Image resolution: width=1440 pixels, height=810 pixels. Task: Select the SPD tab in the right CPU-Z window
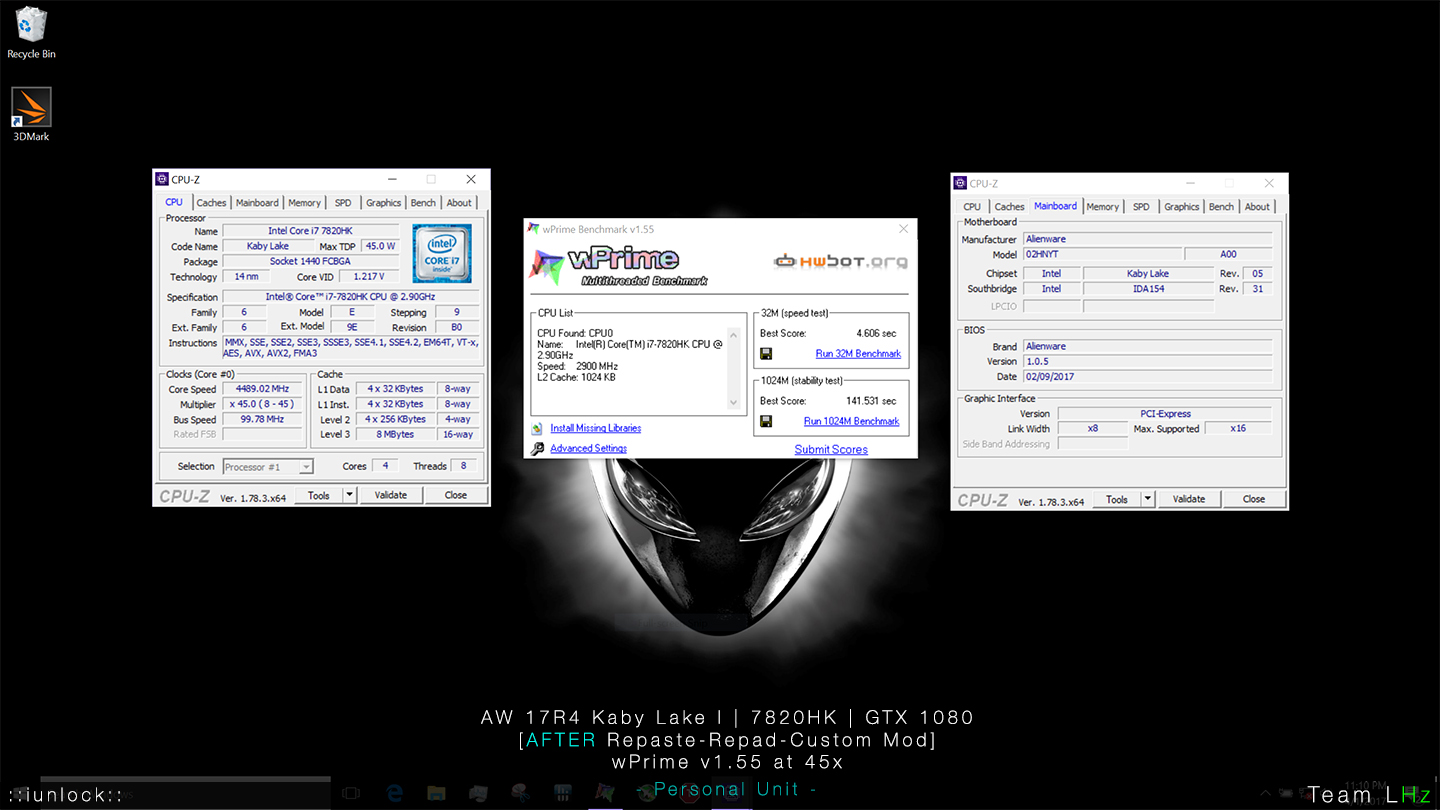[1141, 207]
